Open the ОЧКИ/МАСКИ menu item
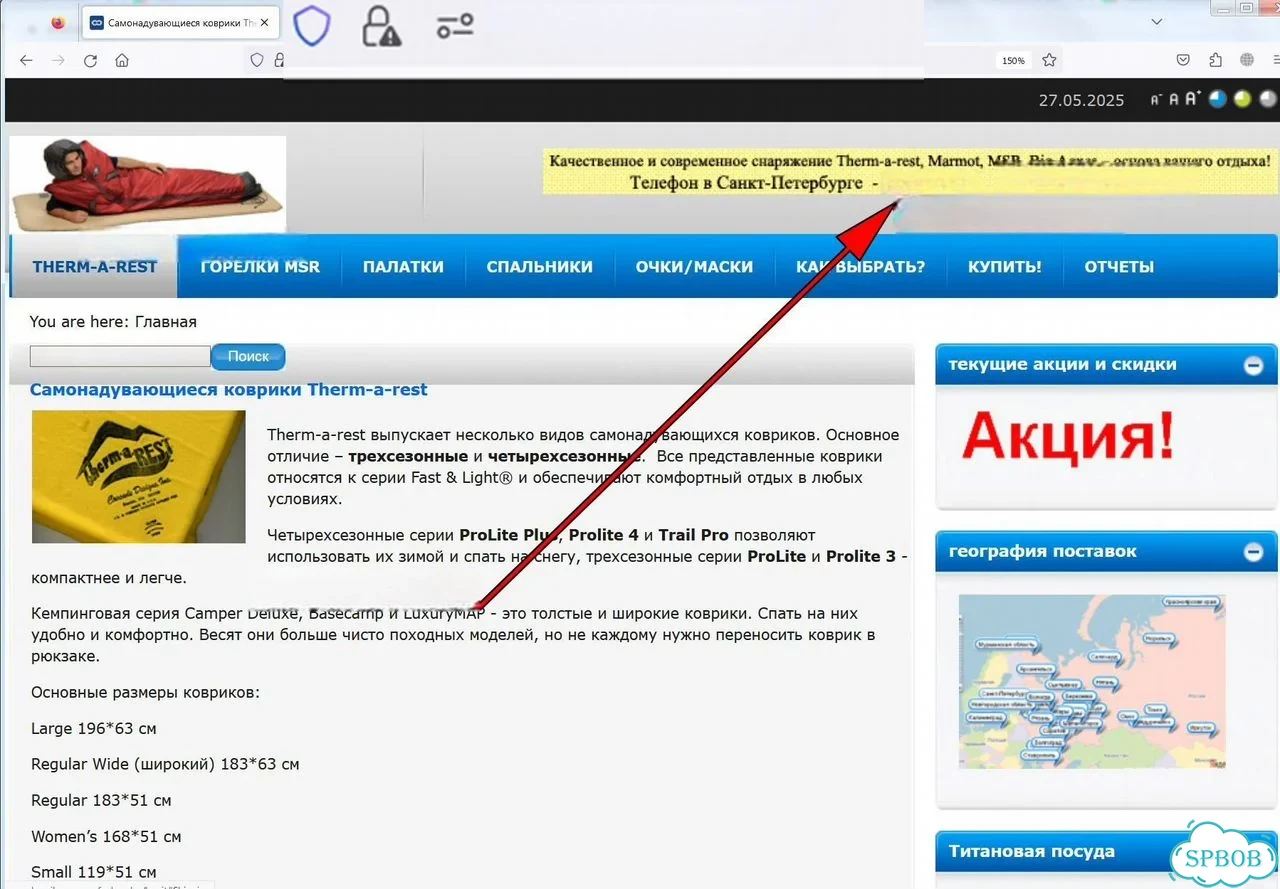Viewport: 1280px width, 889px height. (694, 267)
